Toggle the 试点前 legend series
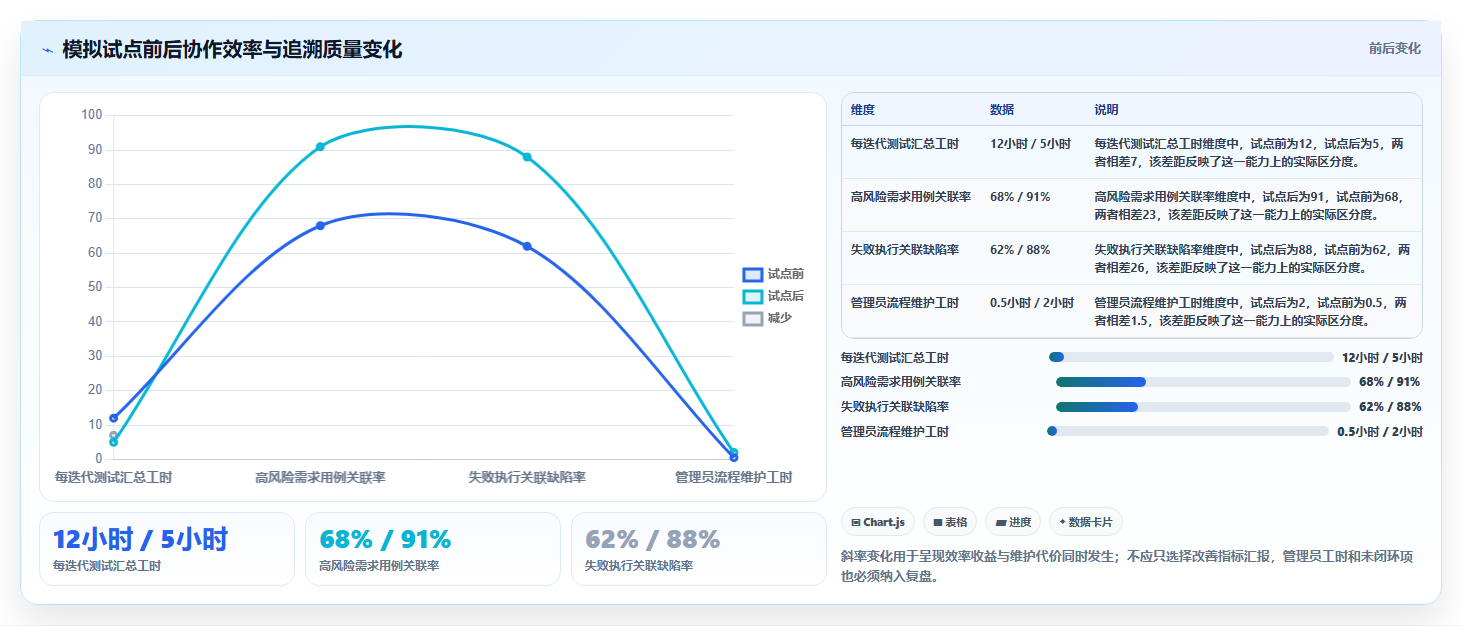Viewport: 1462px width, 626px height. [773, 274]
